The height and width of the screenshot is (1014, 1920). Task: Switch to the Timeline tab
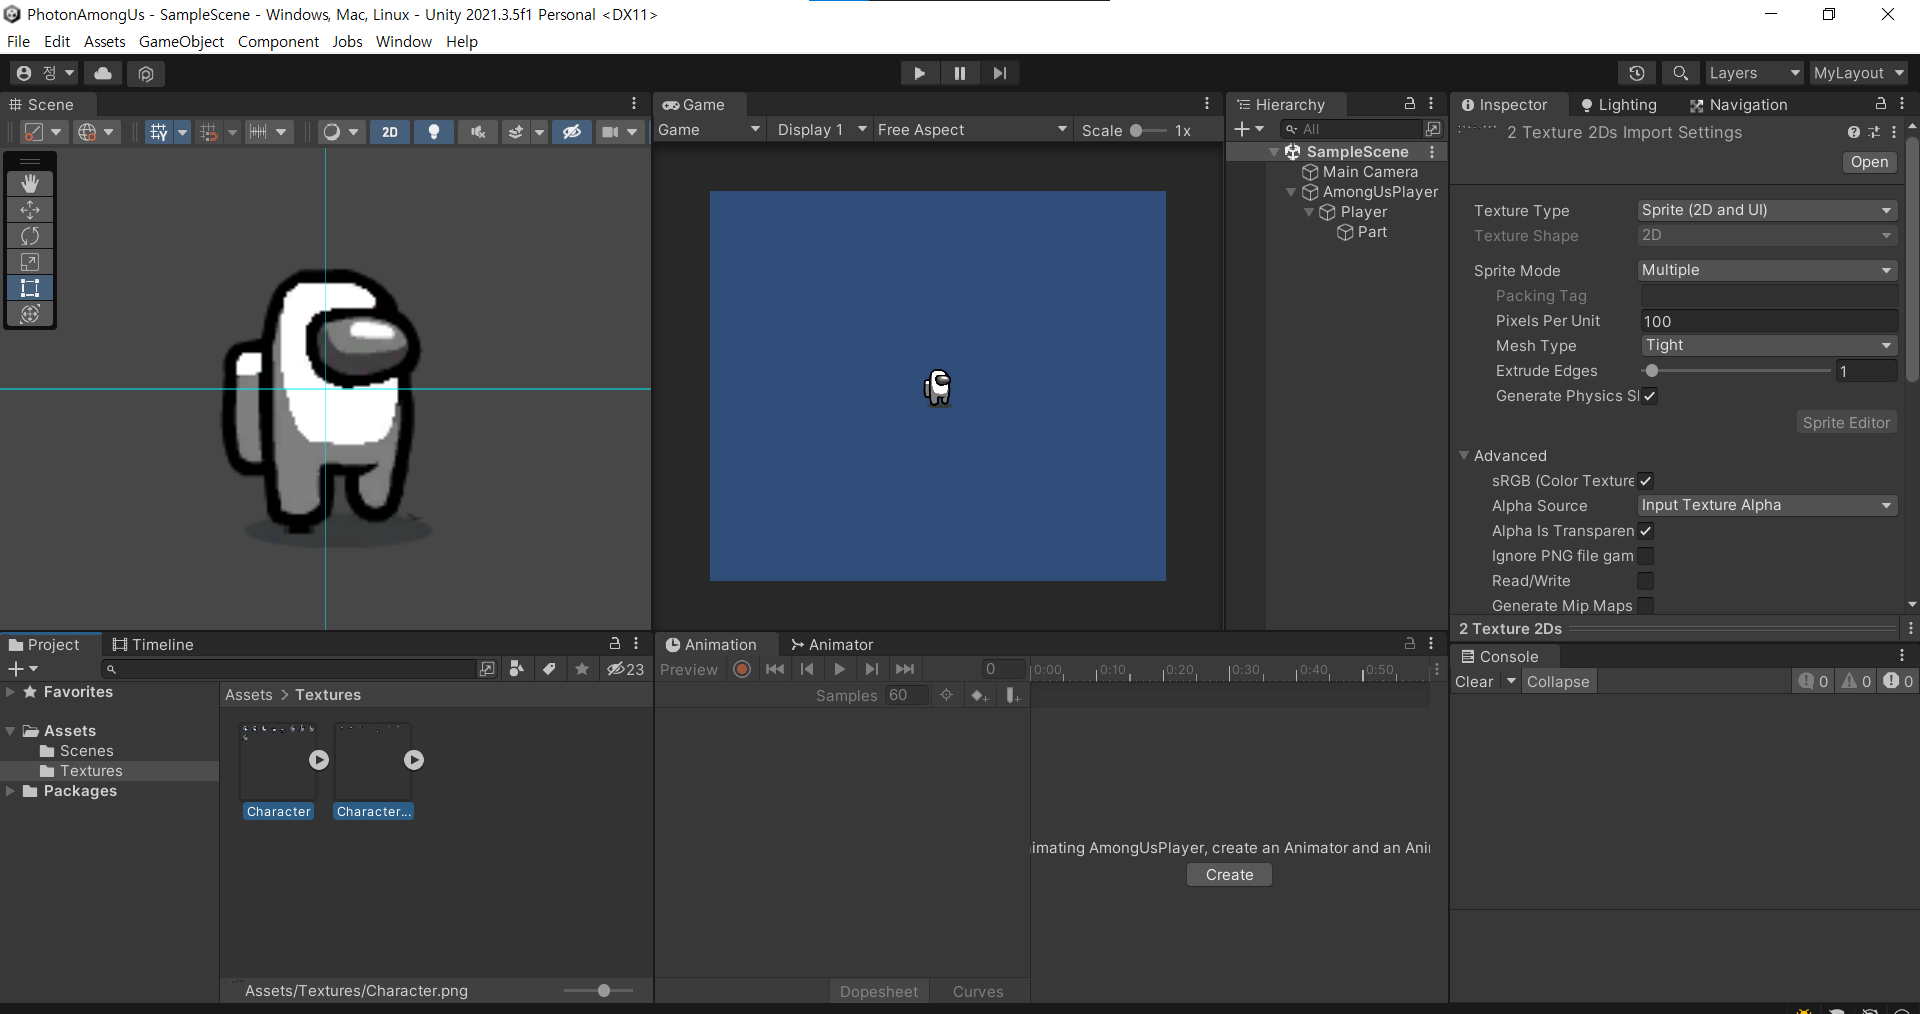coord(153,645)
